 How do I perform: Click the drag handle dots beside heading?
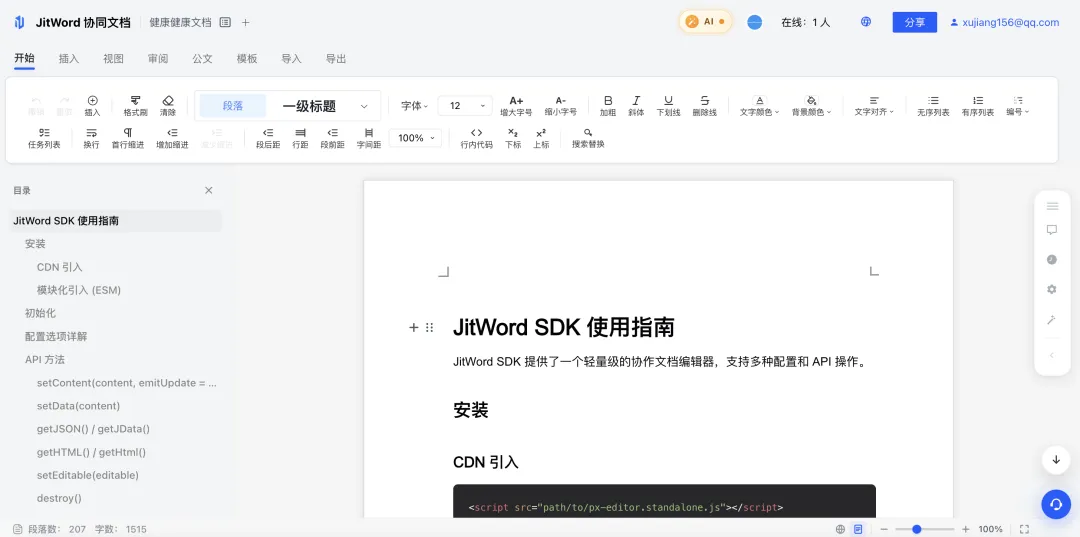429,328
